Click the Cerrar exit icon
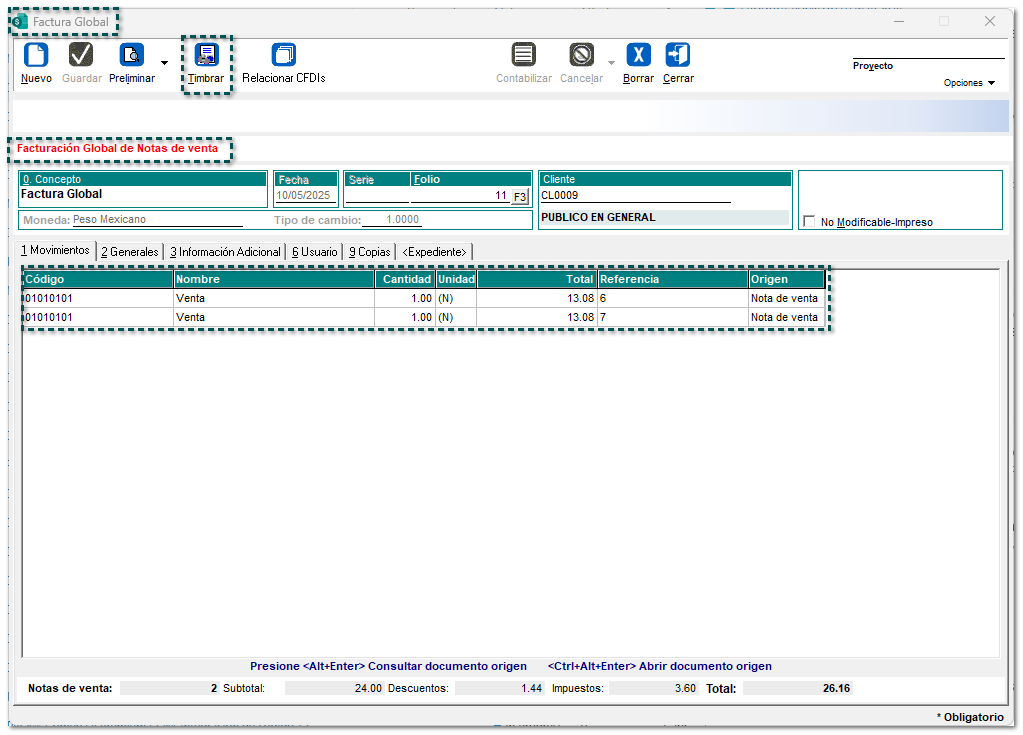The width and height of the screenshot is (1023, 735). click(x=678, y=56)
